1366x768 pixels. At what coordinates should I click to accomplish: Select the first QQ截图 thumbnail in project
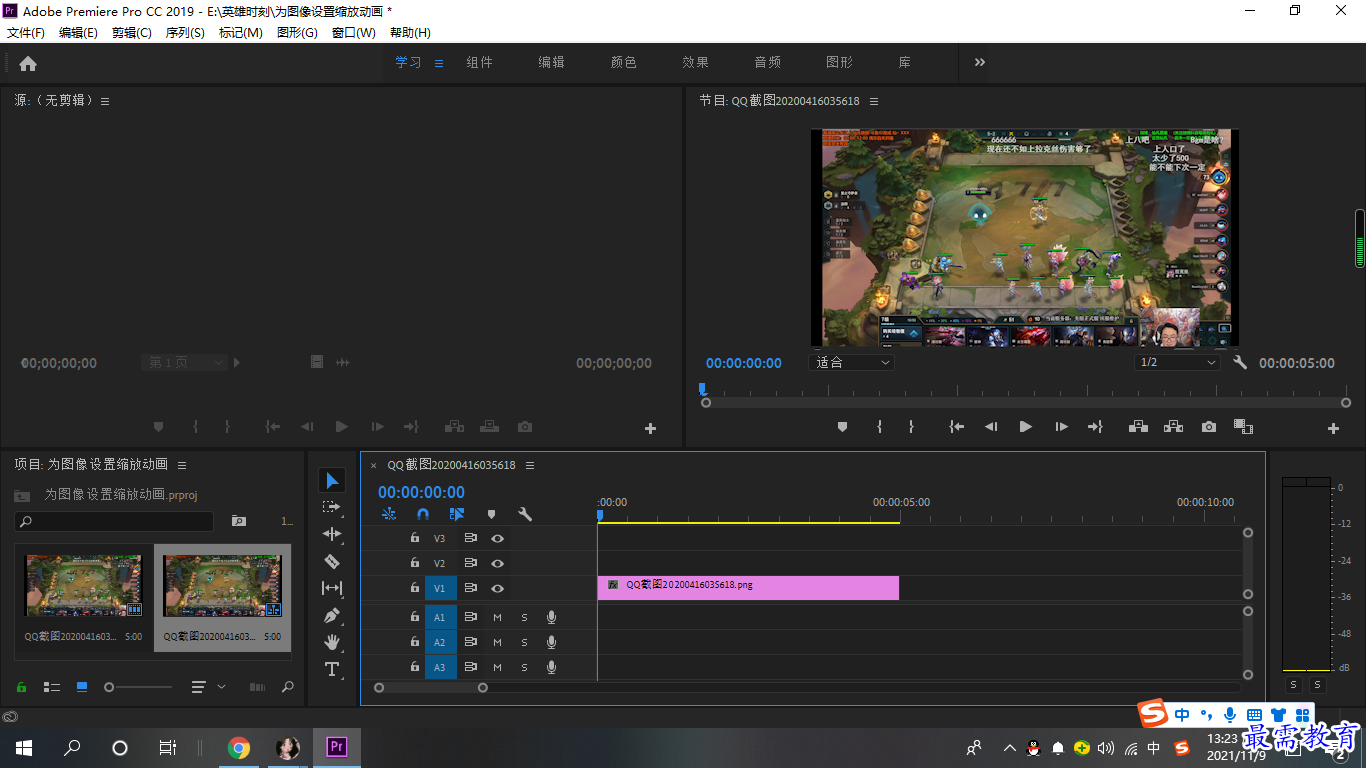(84, 586)
